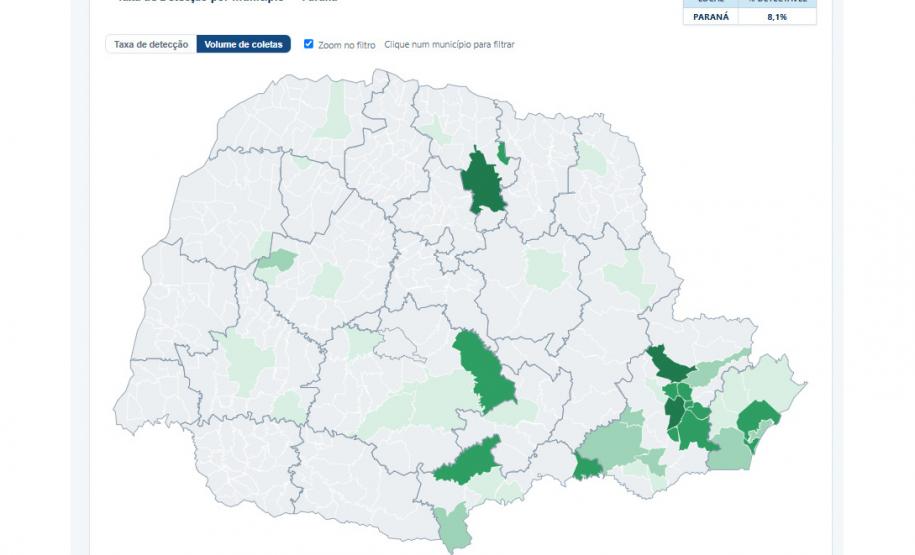Click the 'Zoom no filtro' label

[x=347, y=45]
